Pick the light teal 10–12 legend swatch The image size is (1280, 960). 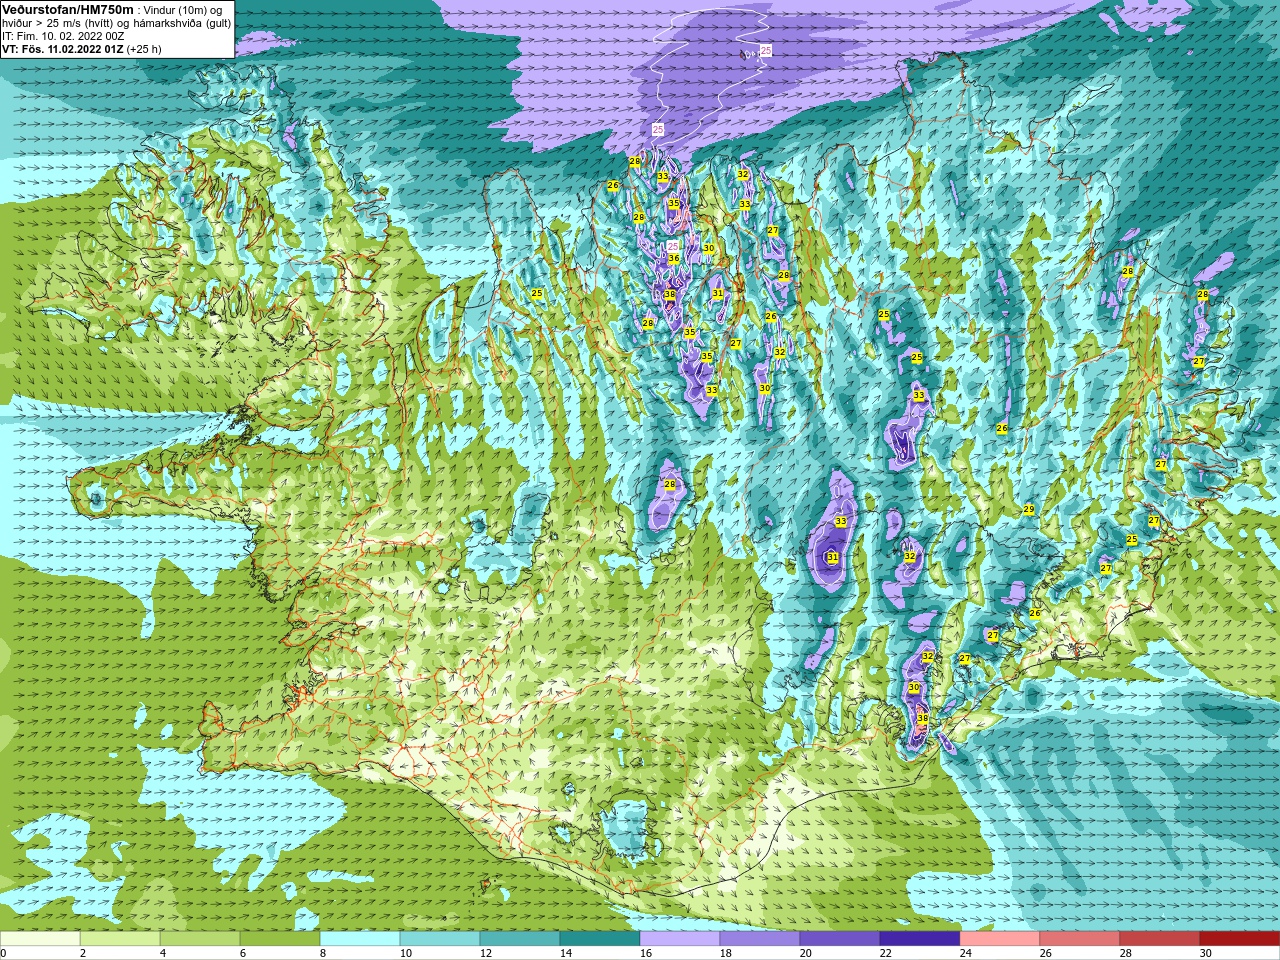tap(440, 939)
